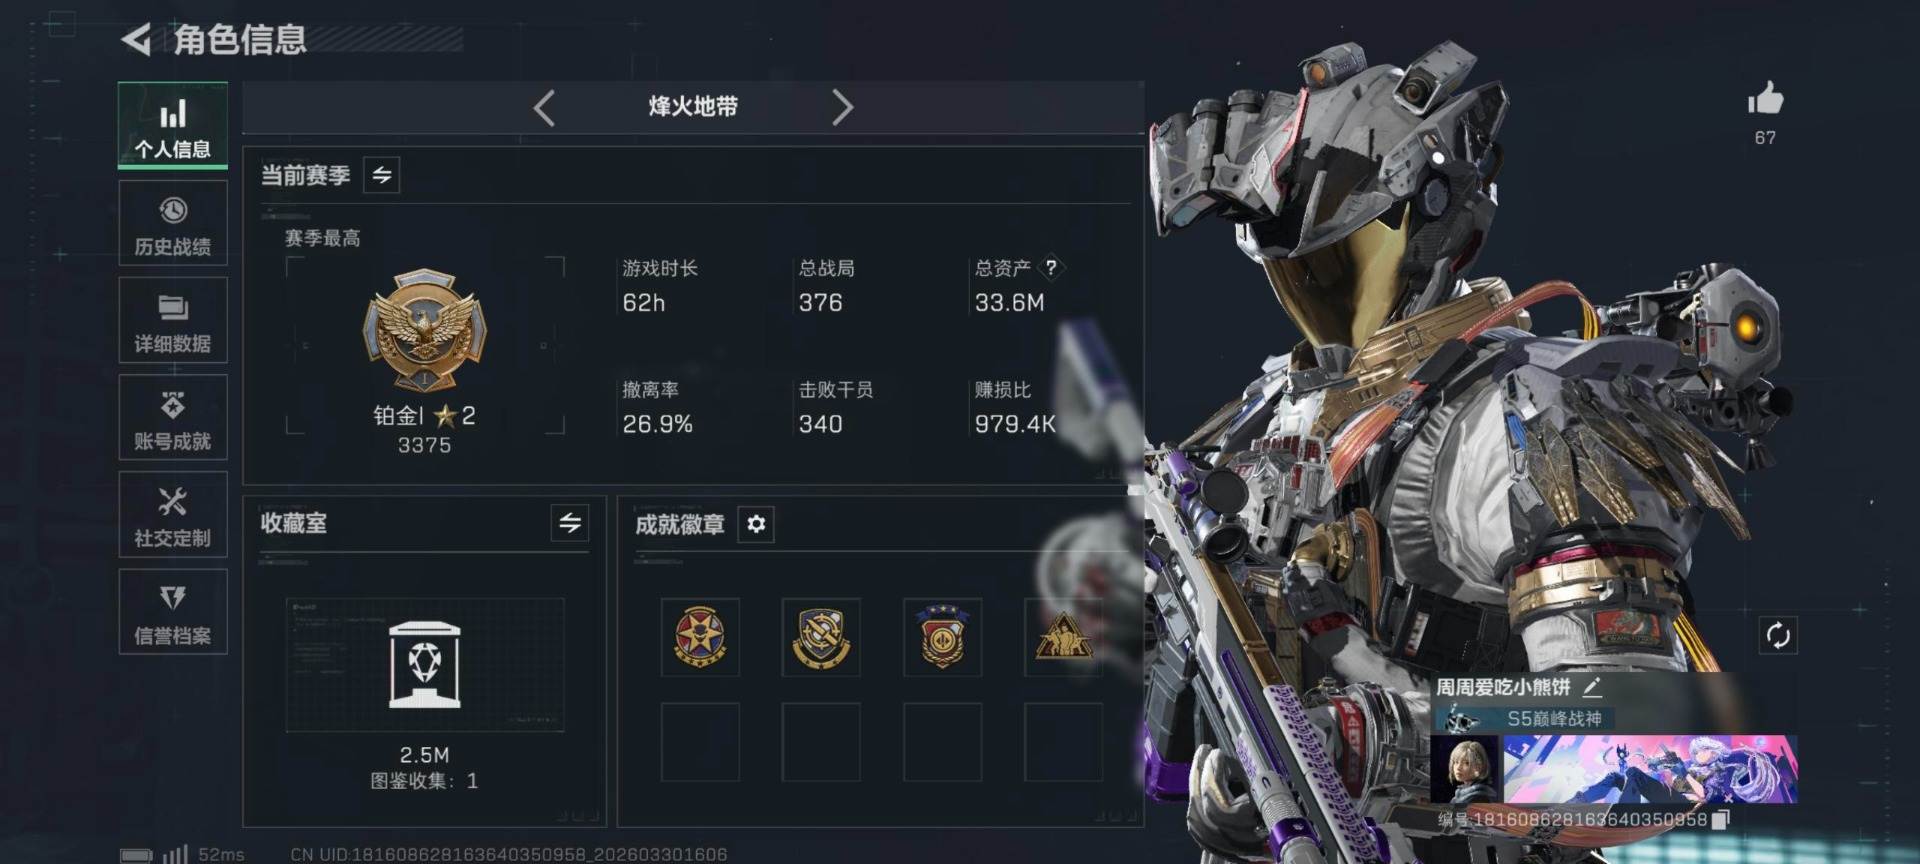Edit nickname with the pencil icon
The width and height of the screenshot is (1920, 864).
pos(1593,687)
